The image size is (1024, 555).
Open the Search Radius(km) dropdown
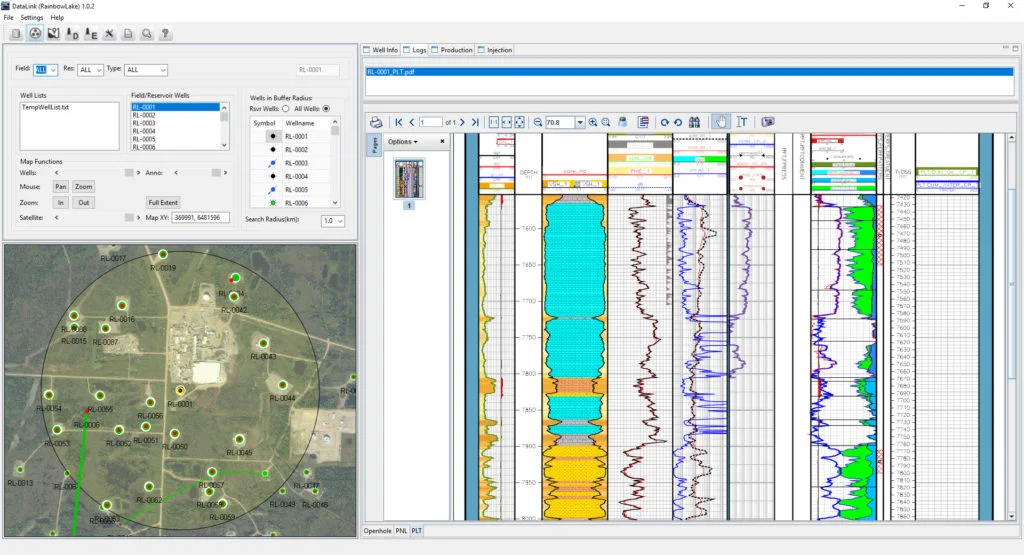332,221
